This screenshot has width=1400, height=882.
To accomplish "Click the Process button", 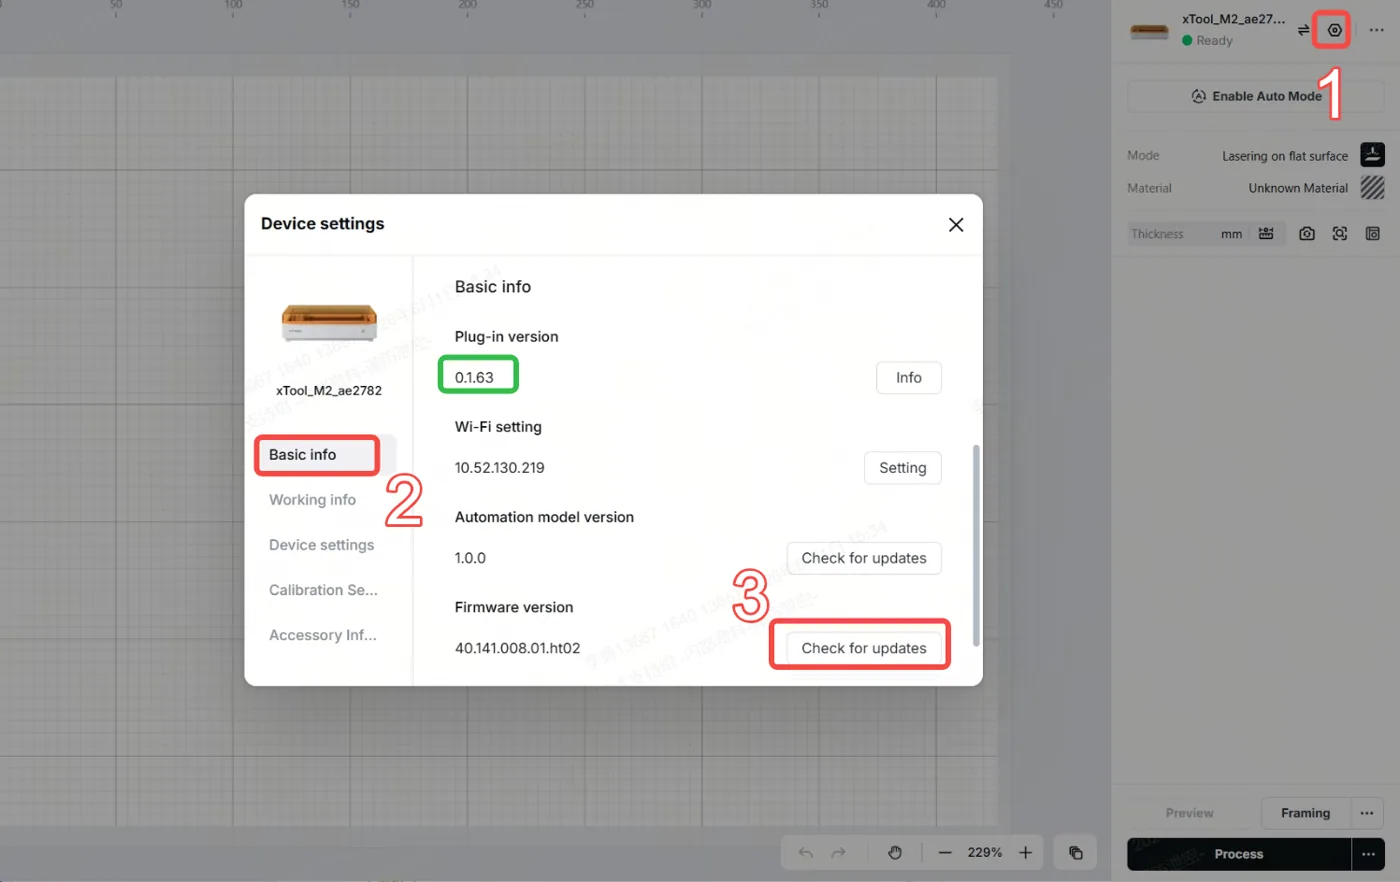I will 1239,854.
